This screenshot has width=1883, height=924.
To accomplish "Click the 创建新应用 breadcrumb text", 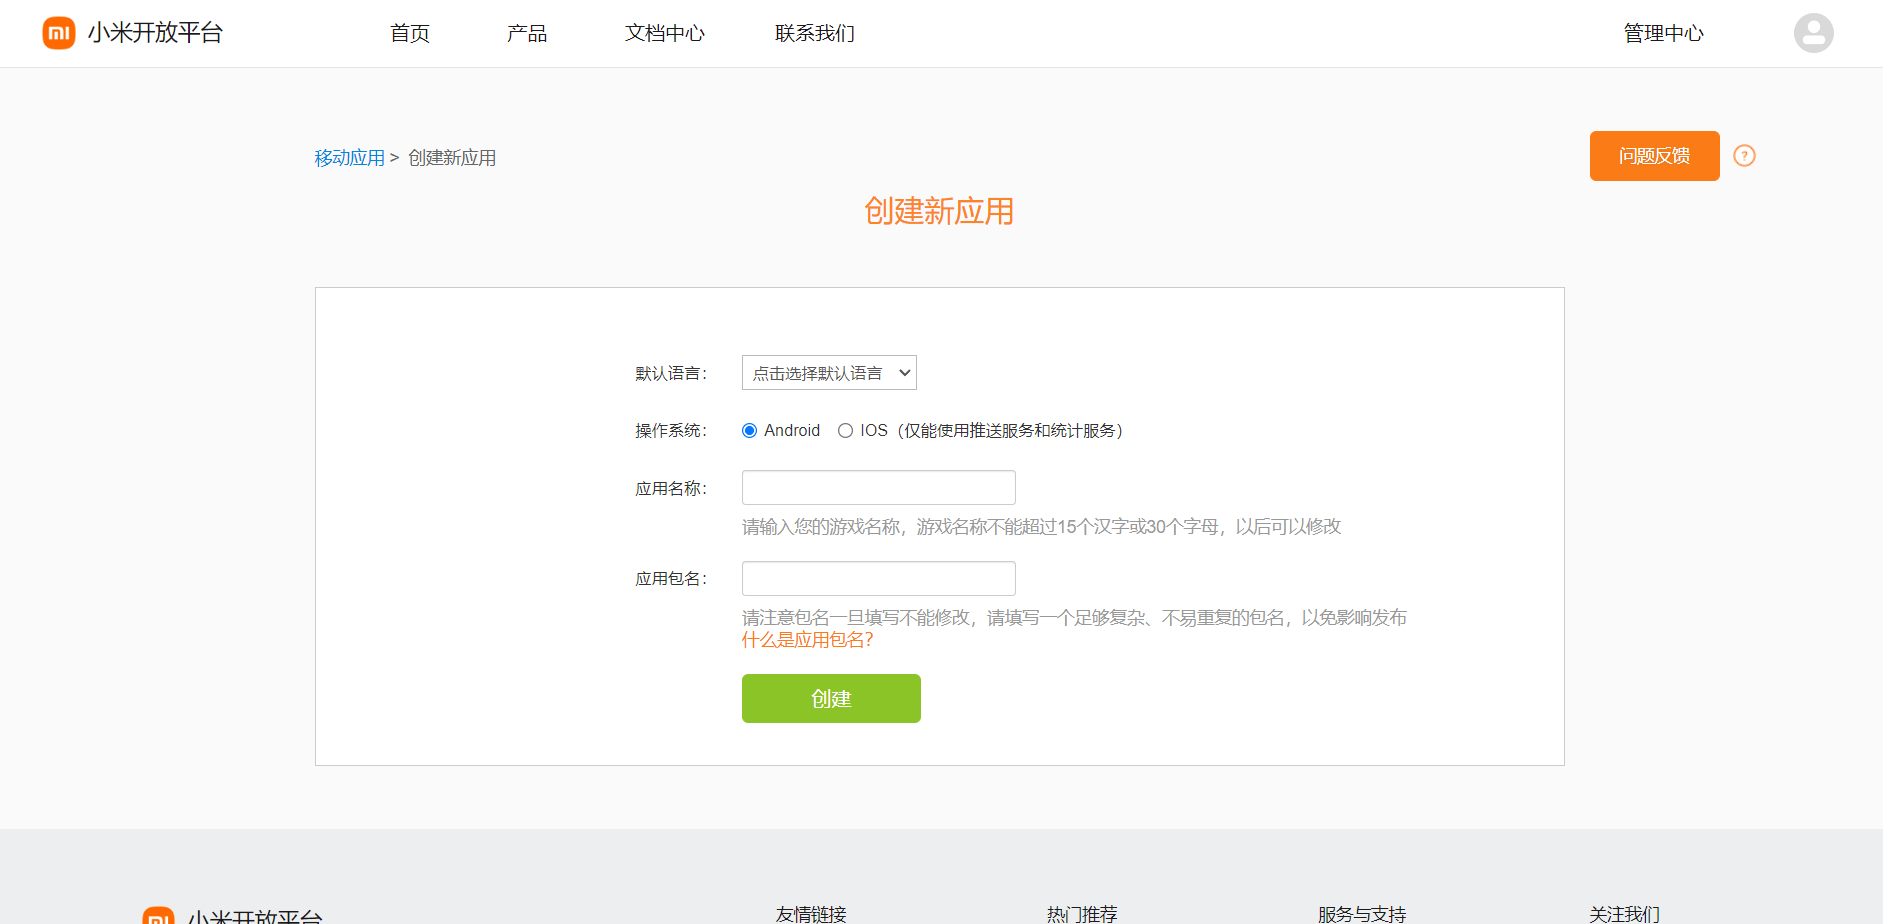I will pyautogui.click(x=452, y=158).
